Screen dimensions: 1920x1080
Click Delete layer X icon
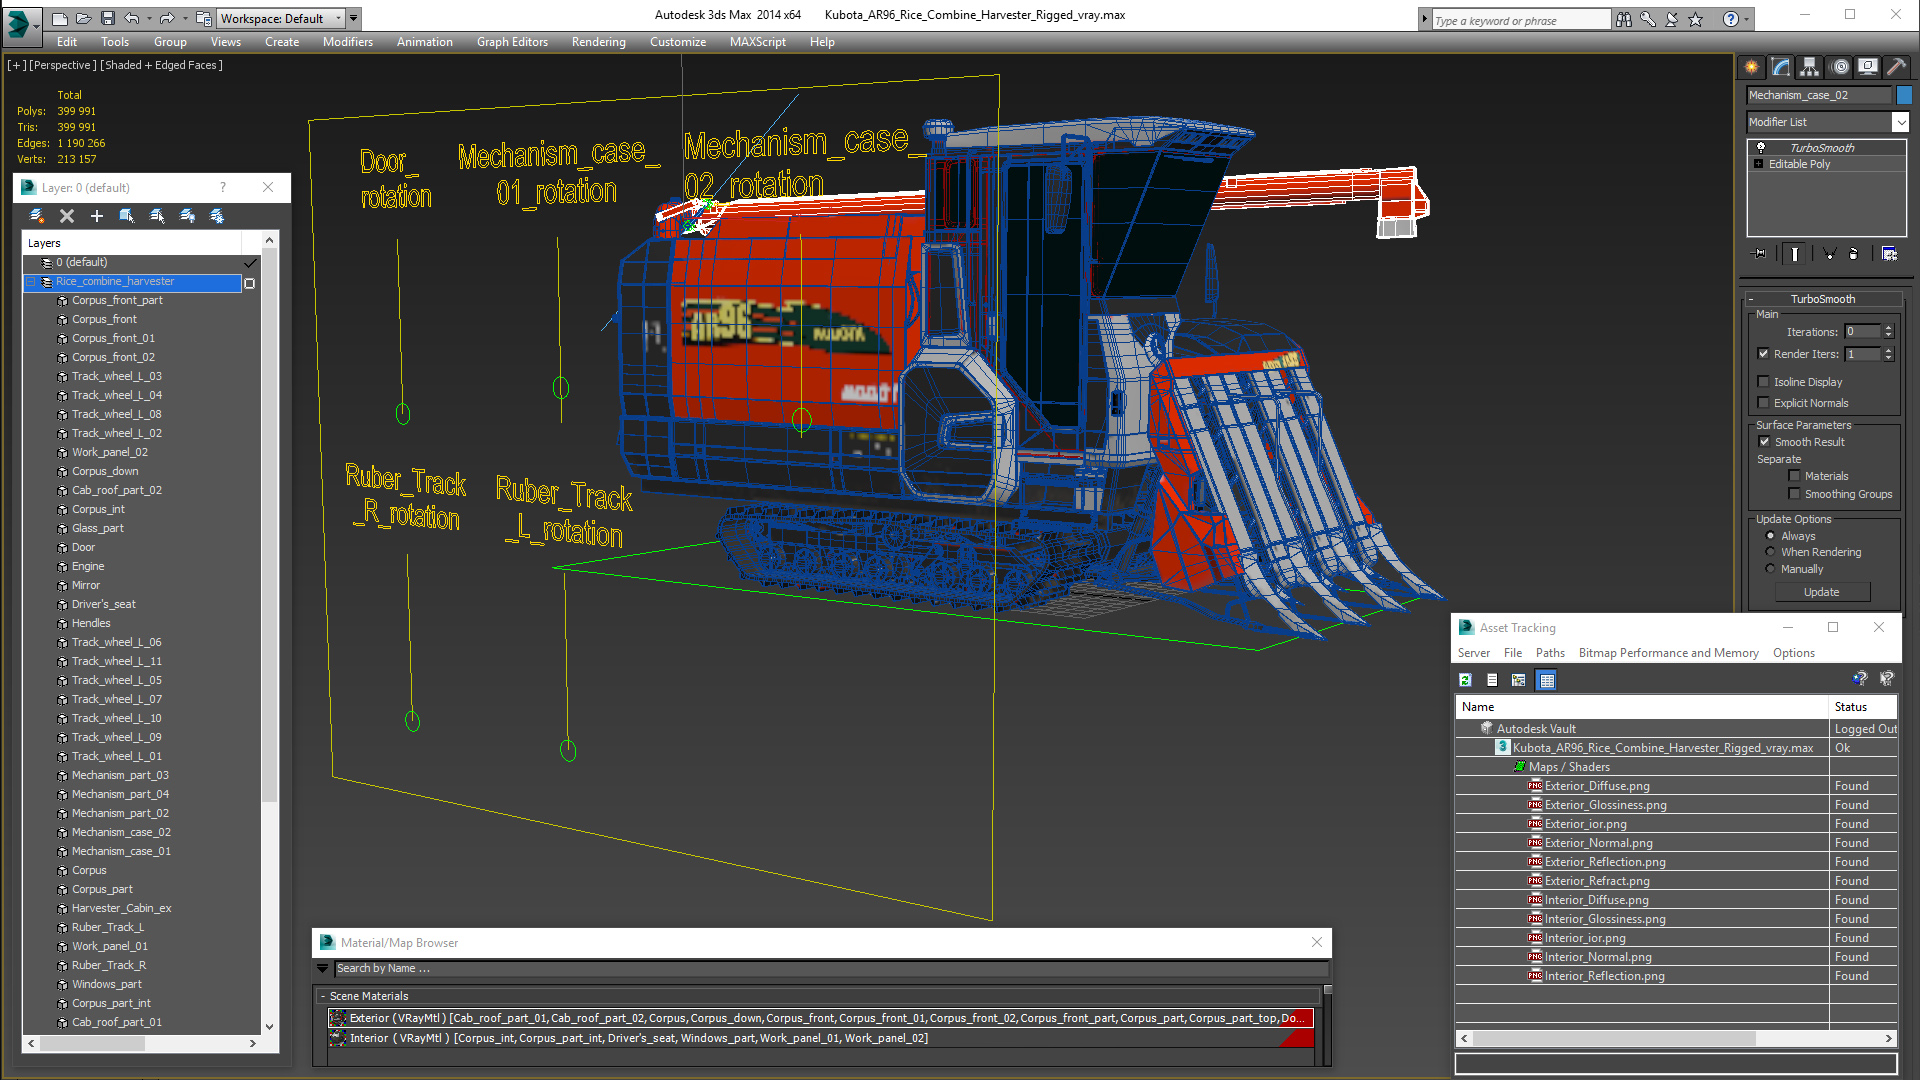(67, 216)
